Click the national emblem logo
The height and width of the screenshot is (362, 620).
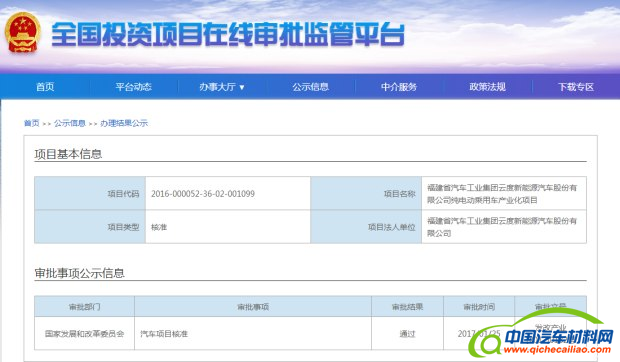coord(23,33)
